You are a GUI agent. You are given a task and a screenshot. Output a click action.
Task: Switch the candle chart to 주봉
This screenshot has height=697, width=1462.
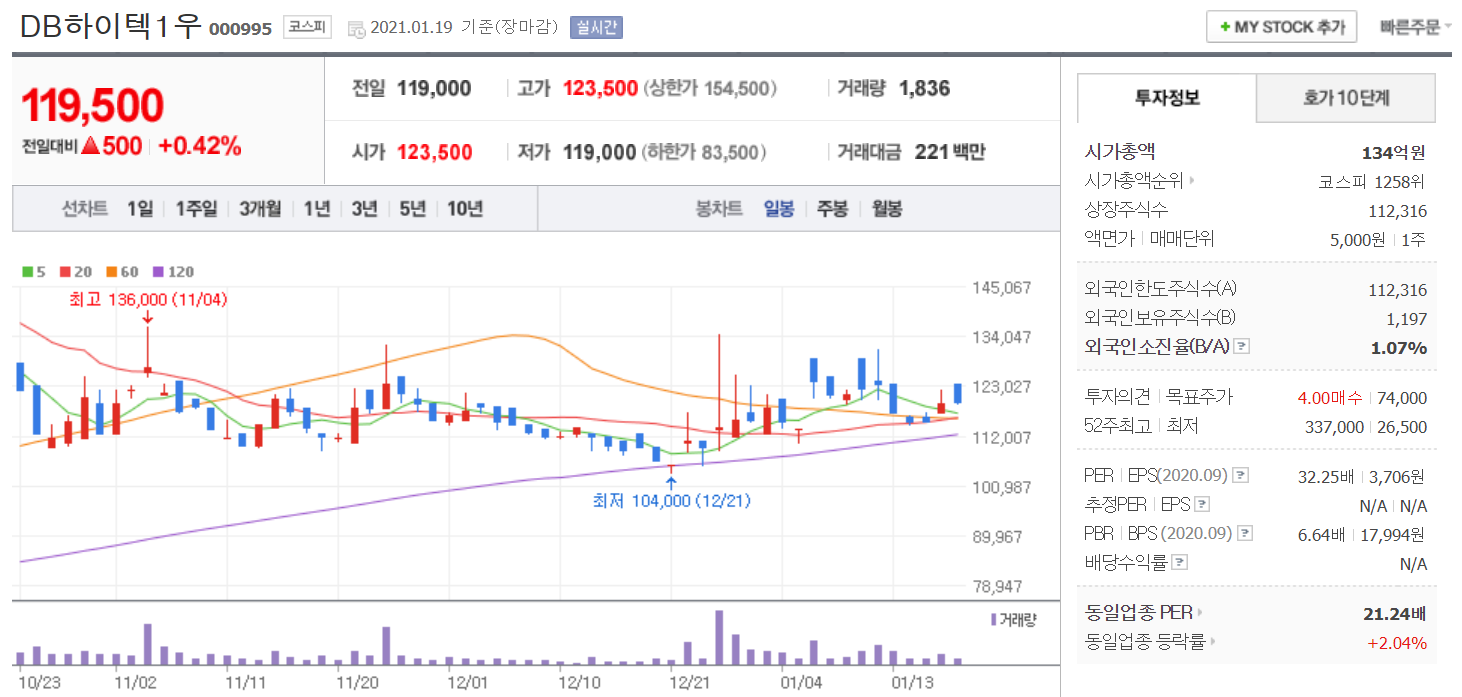click(832, 209)
